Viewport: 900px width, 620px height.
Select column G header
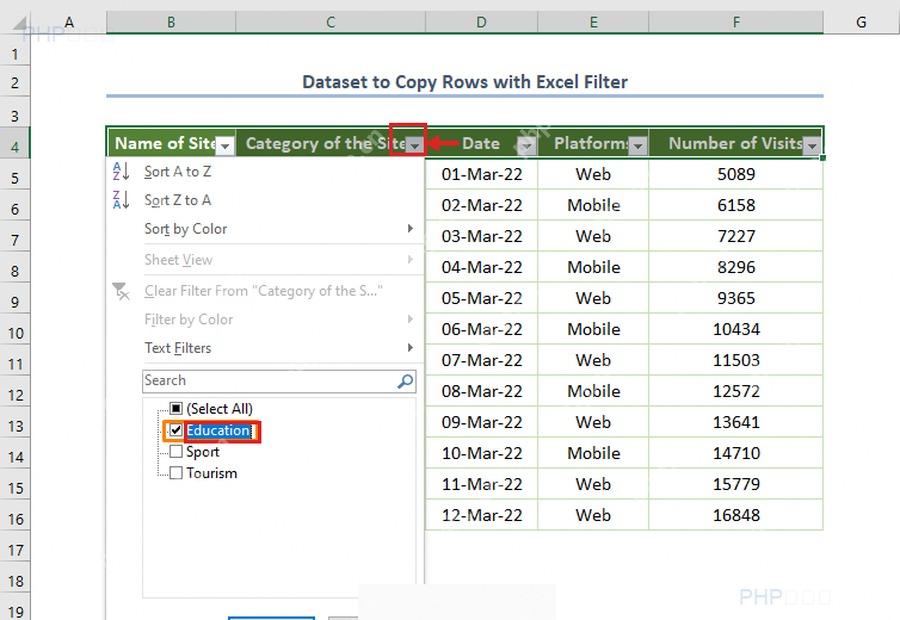click(861, 22)
